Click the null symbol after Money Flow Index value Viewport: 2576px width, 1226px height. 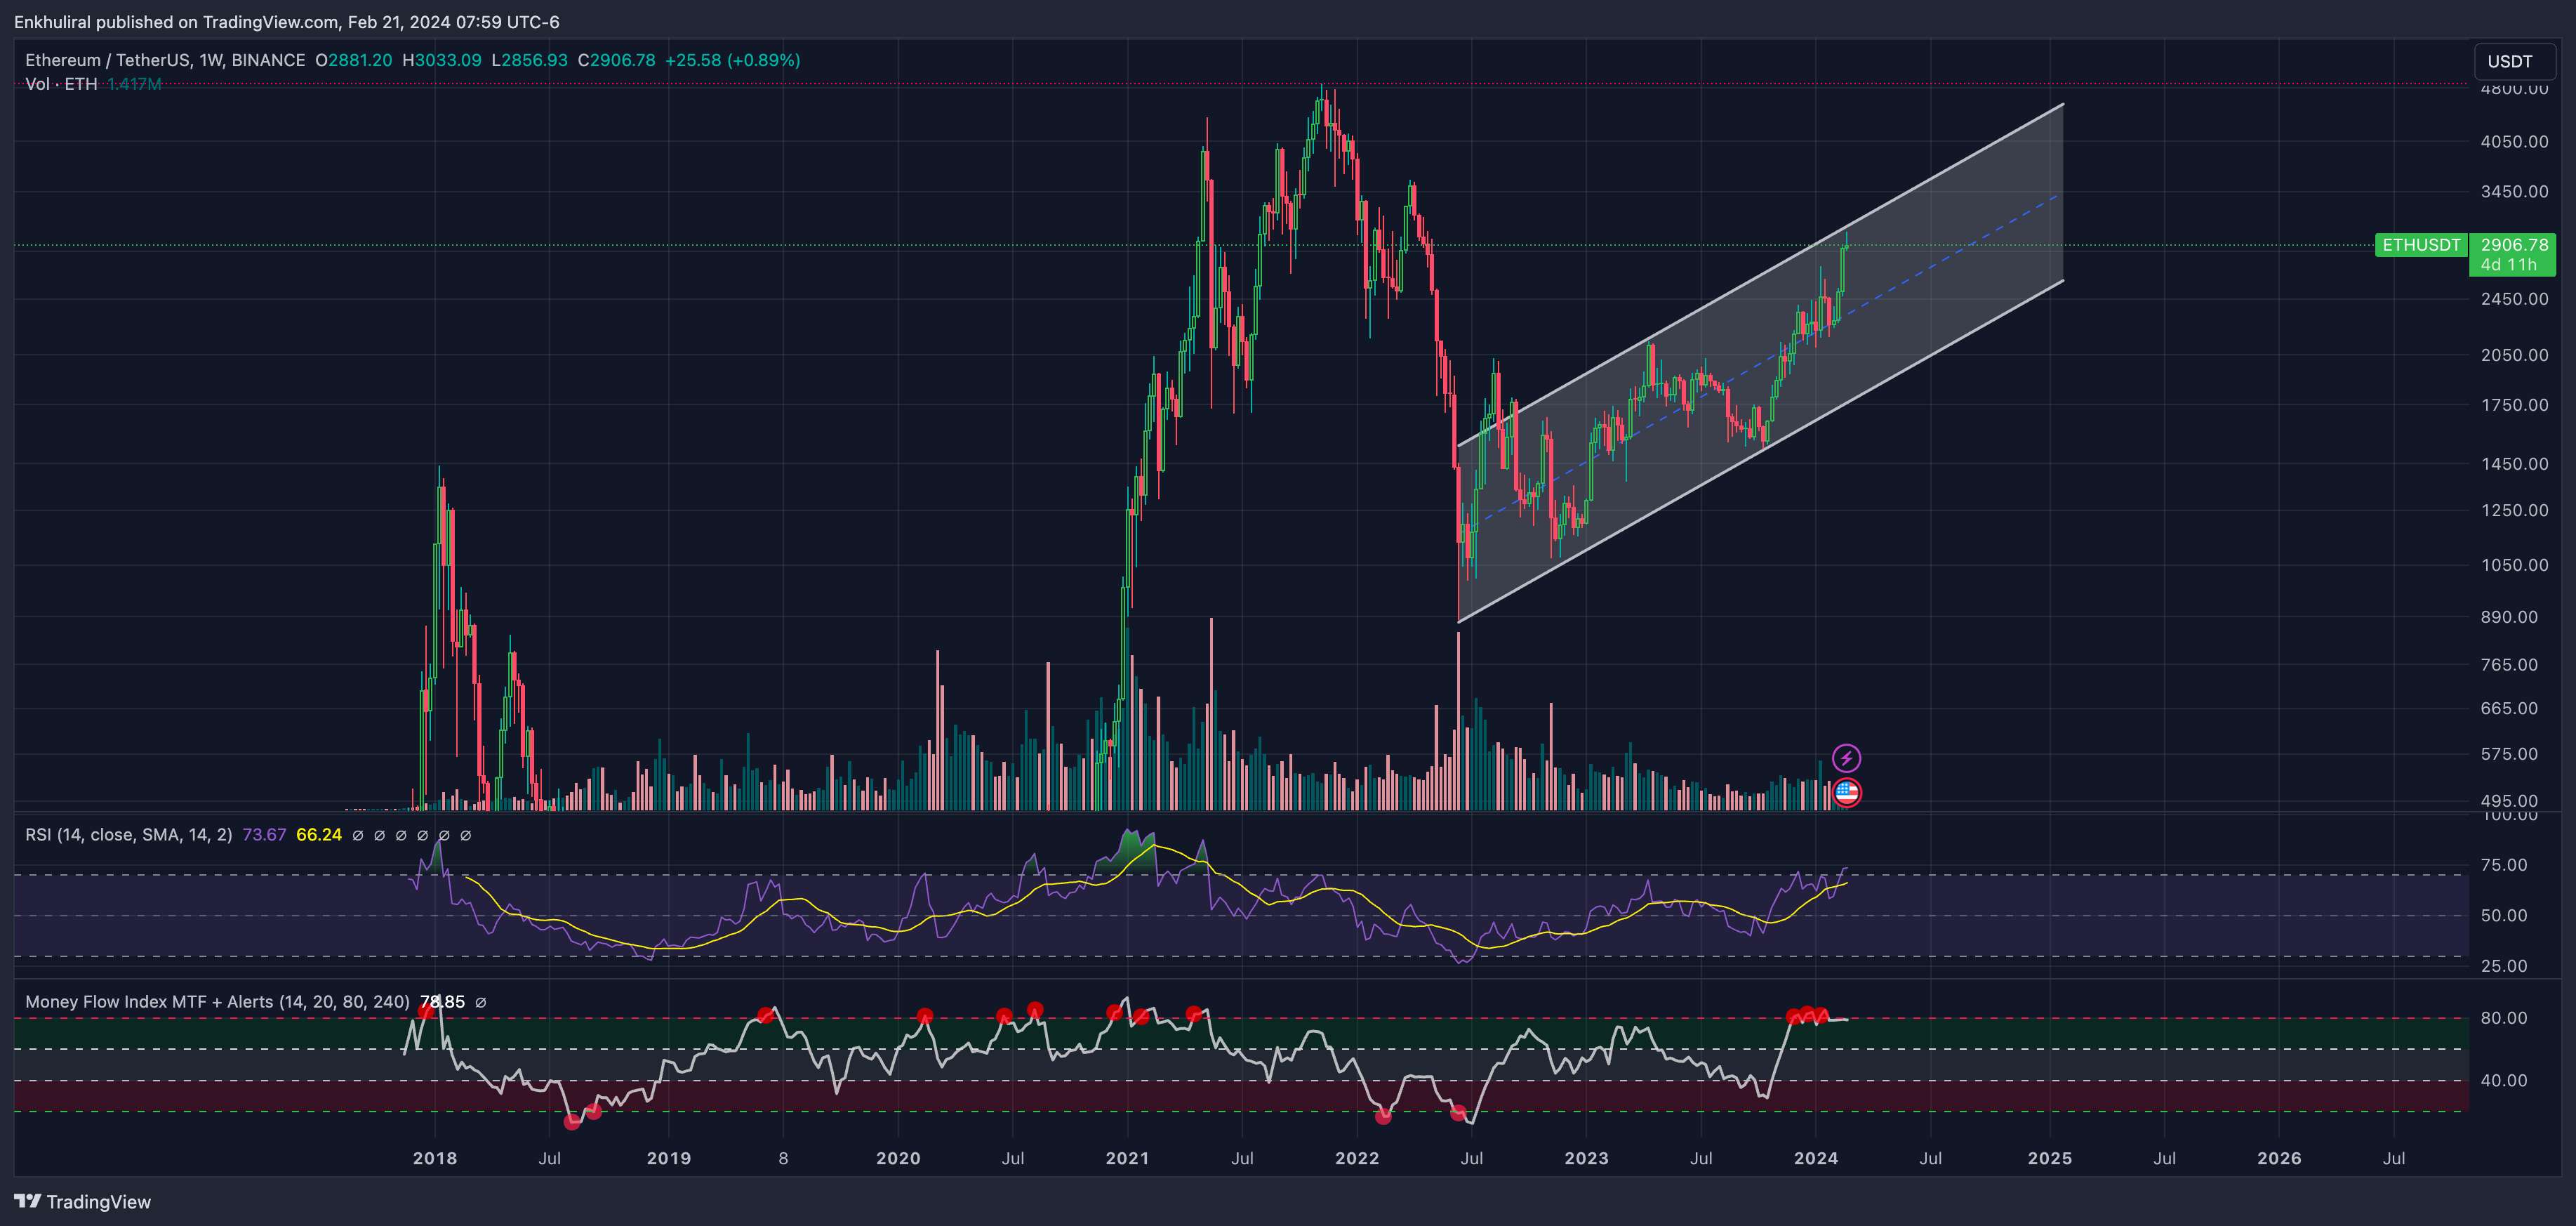tap(481, 1002)
